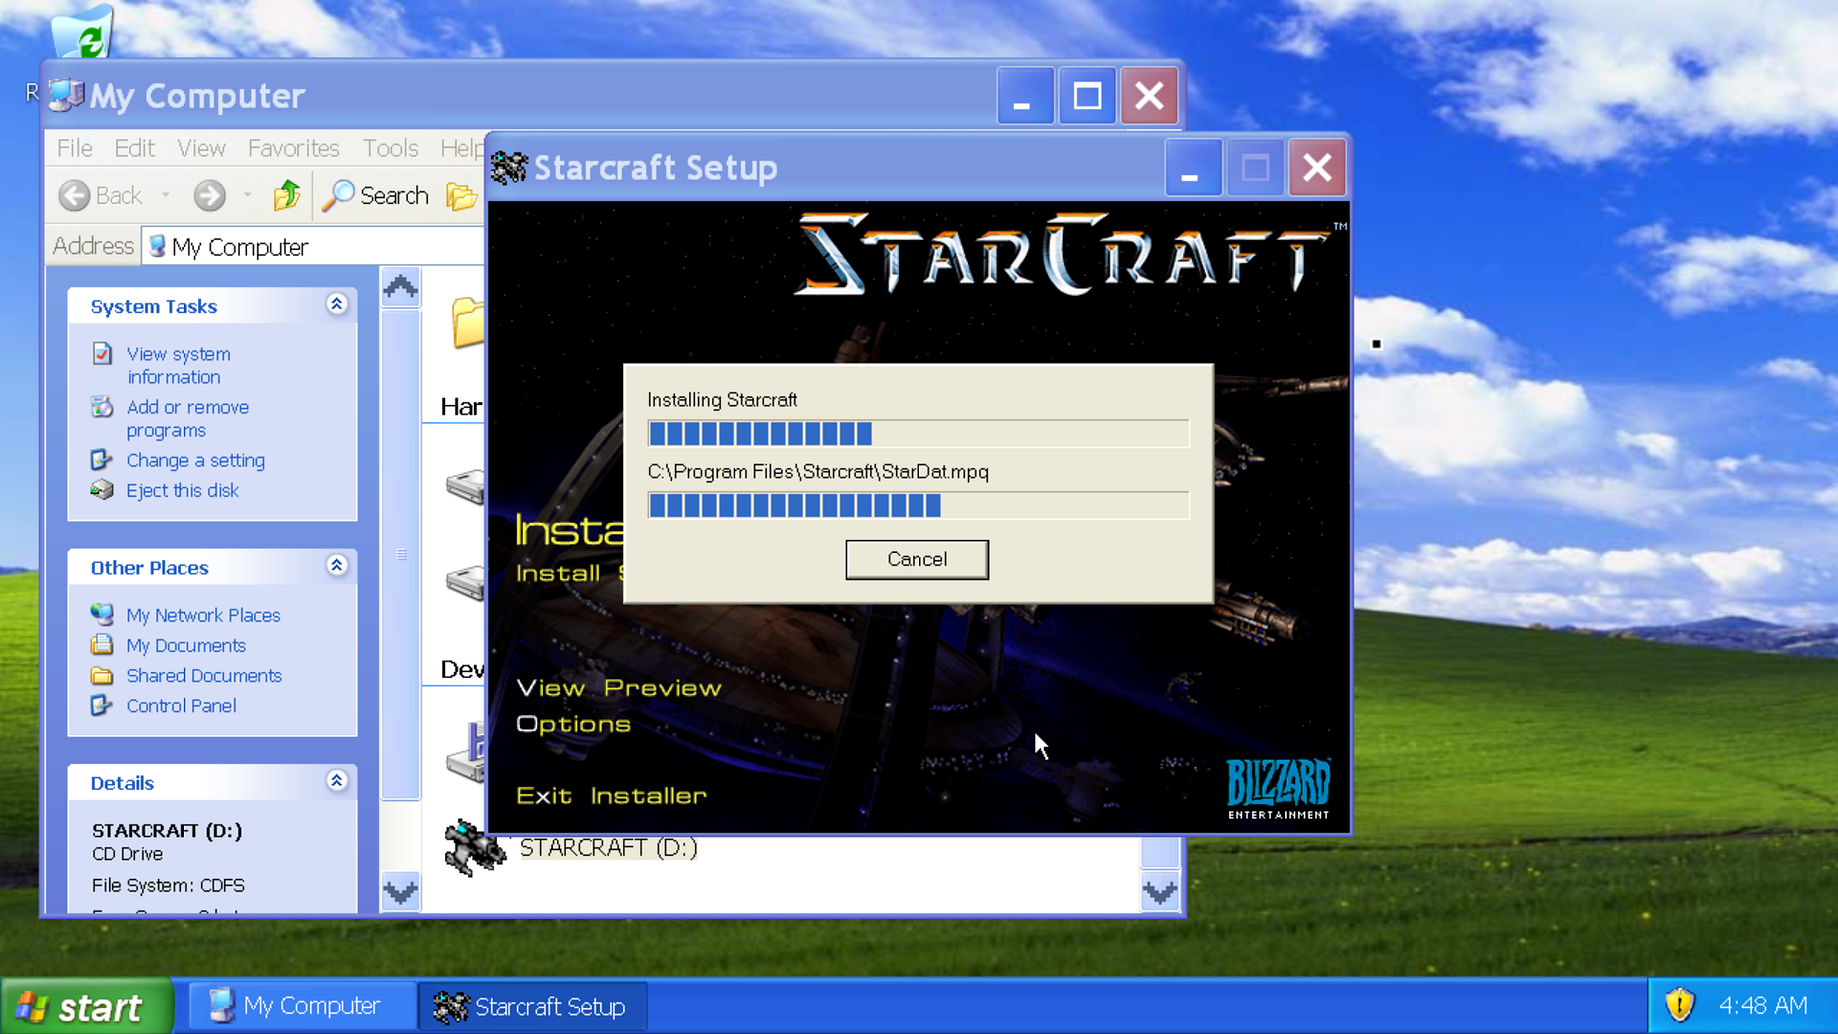Click Add or remove programs link
The image size is (1838, 1034).
[187, 418]
